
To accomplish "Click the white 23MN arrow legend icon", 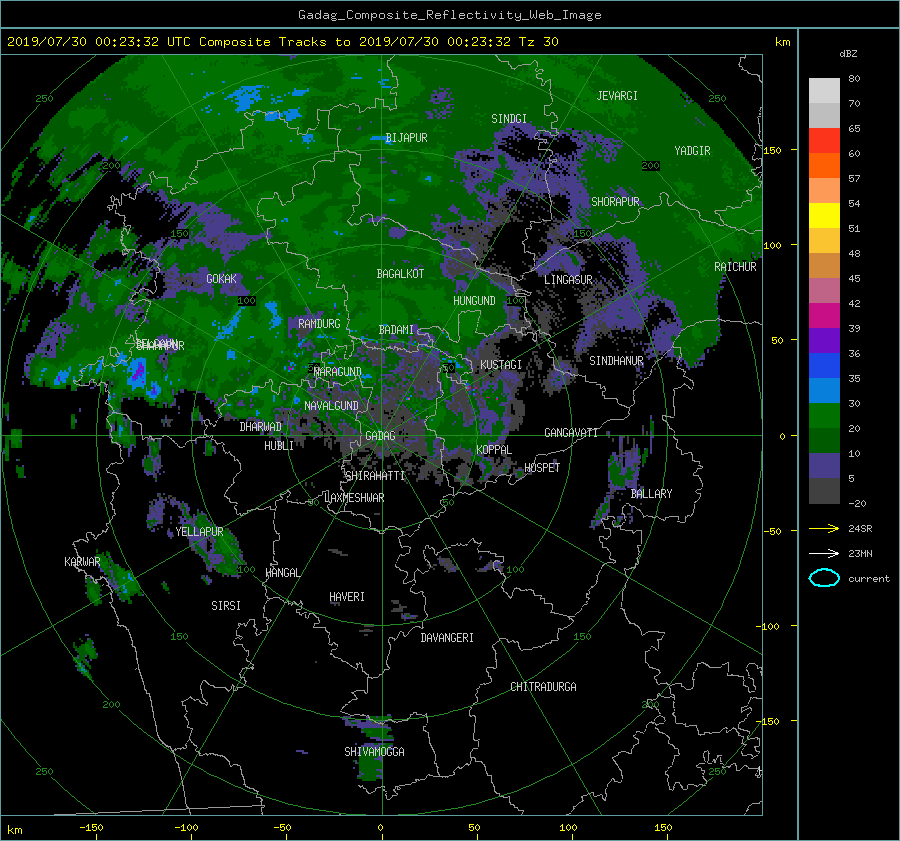I will [824, 553].
